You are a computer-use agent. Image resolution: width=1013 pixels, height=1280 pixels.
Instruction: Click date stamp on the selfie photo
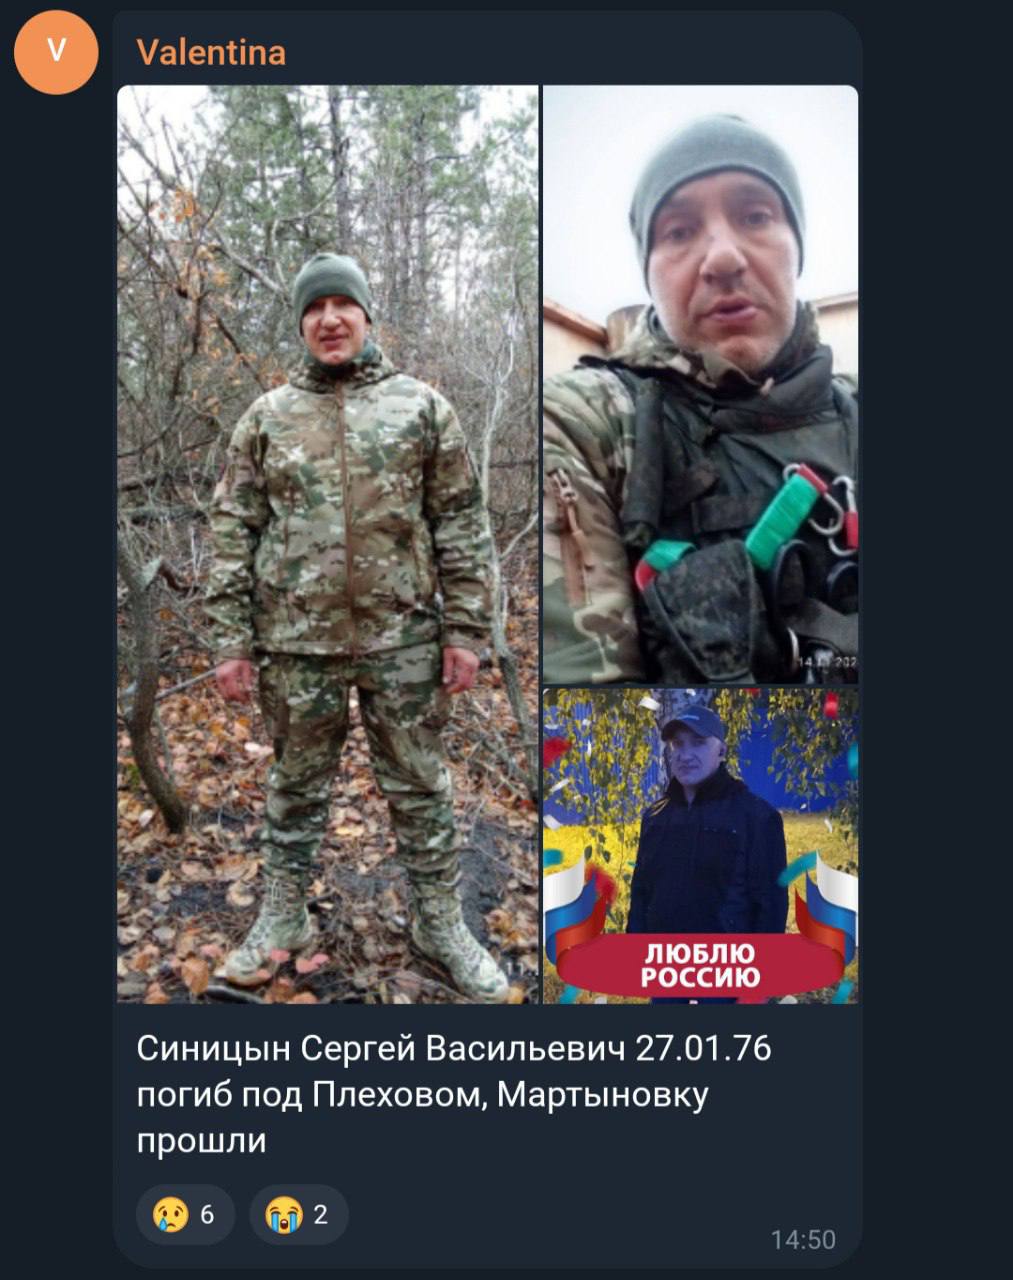click(x=826, y=663)
